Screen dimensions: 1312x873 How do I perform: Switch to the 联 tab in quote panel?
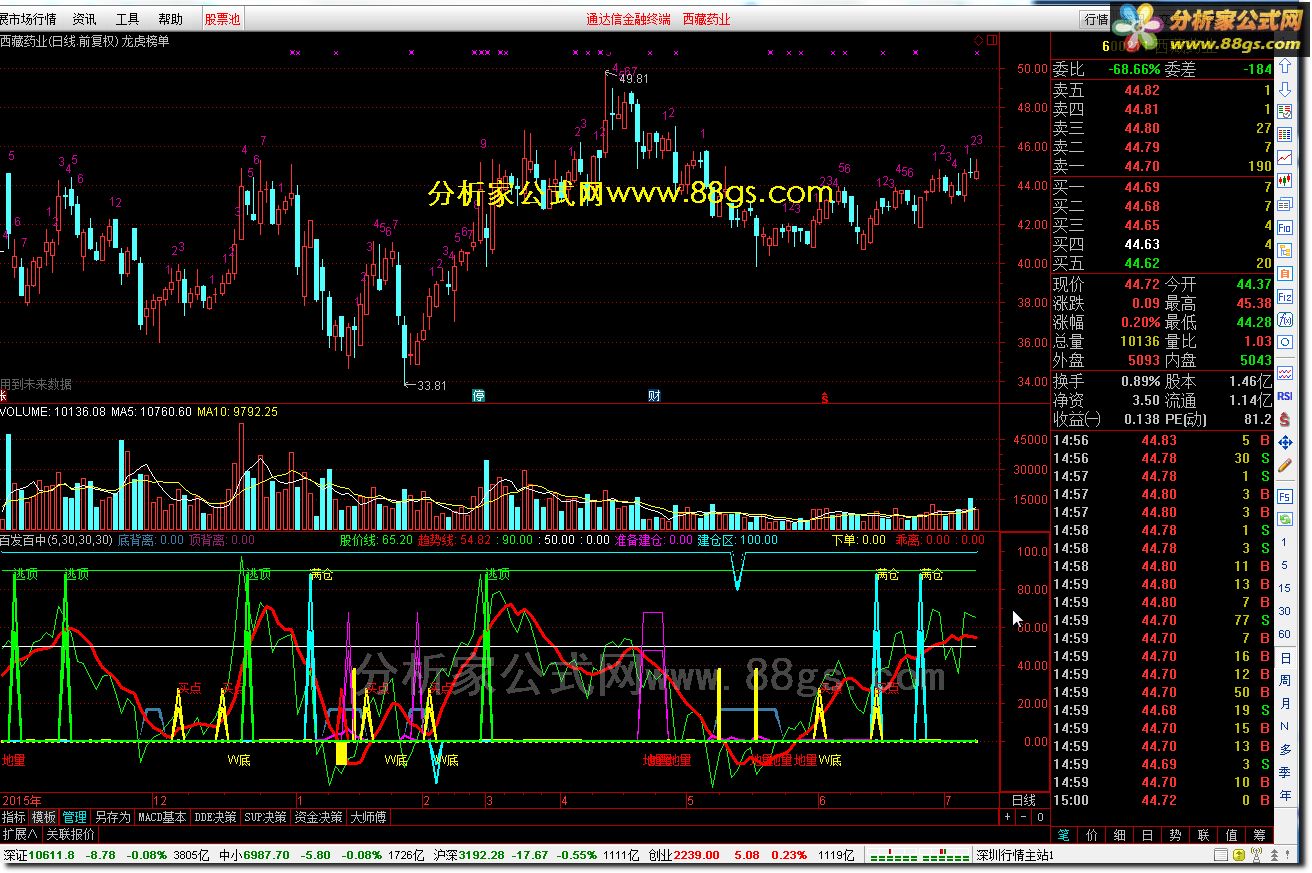click(x=1203, y=834)
